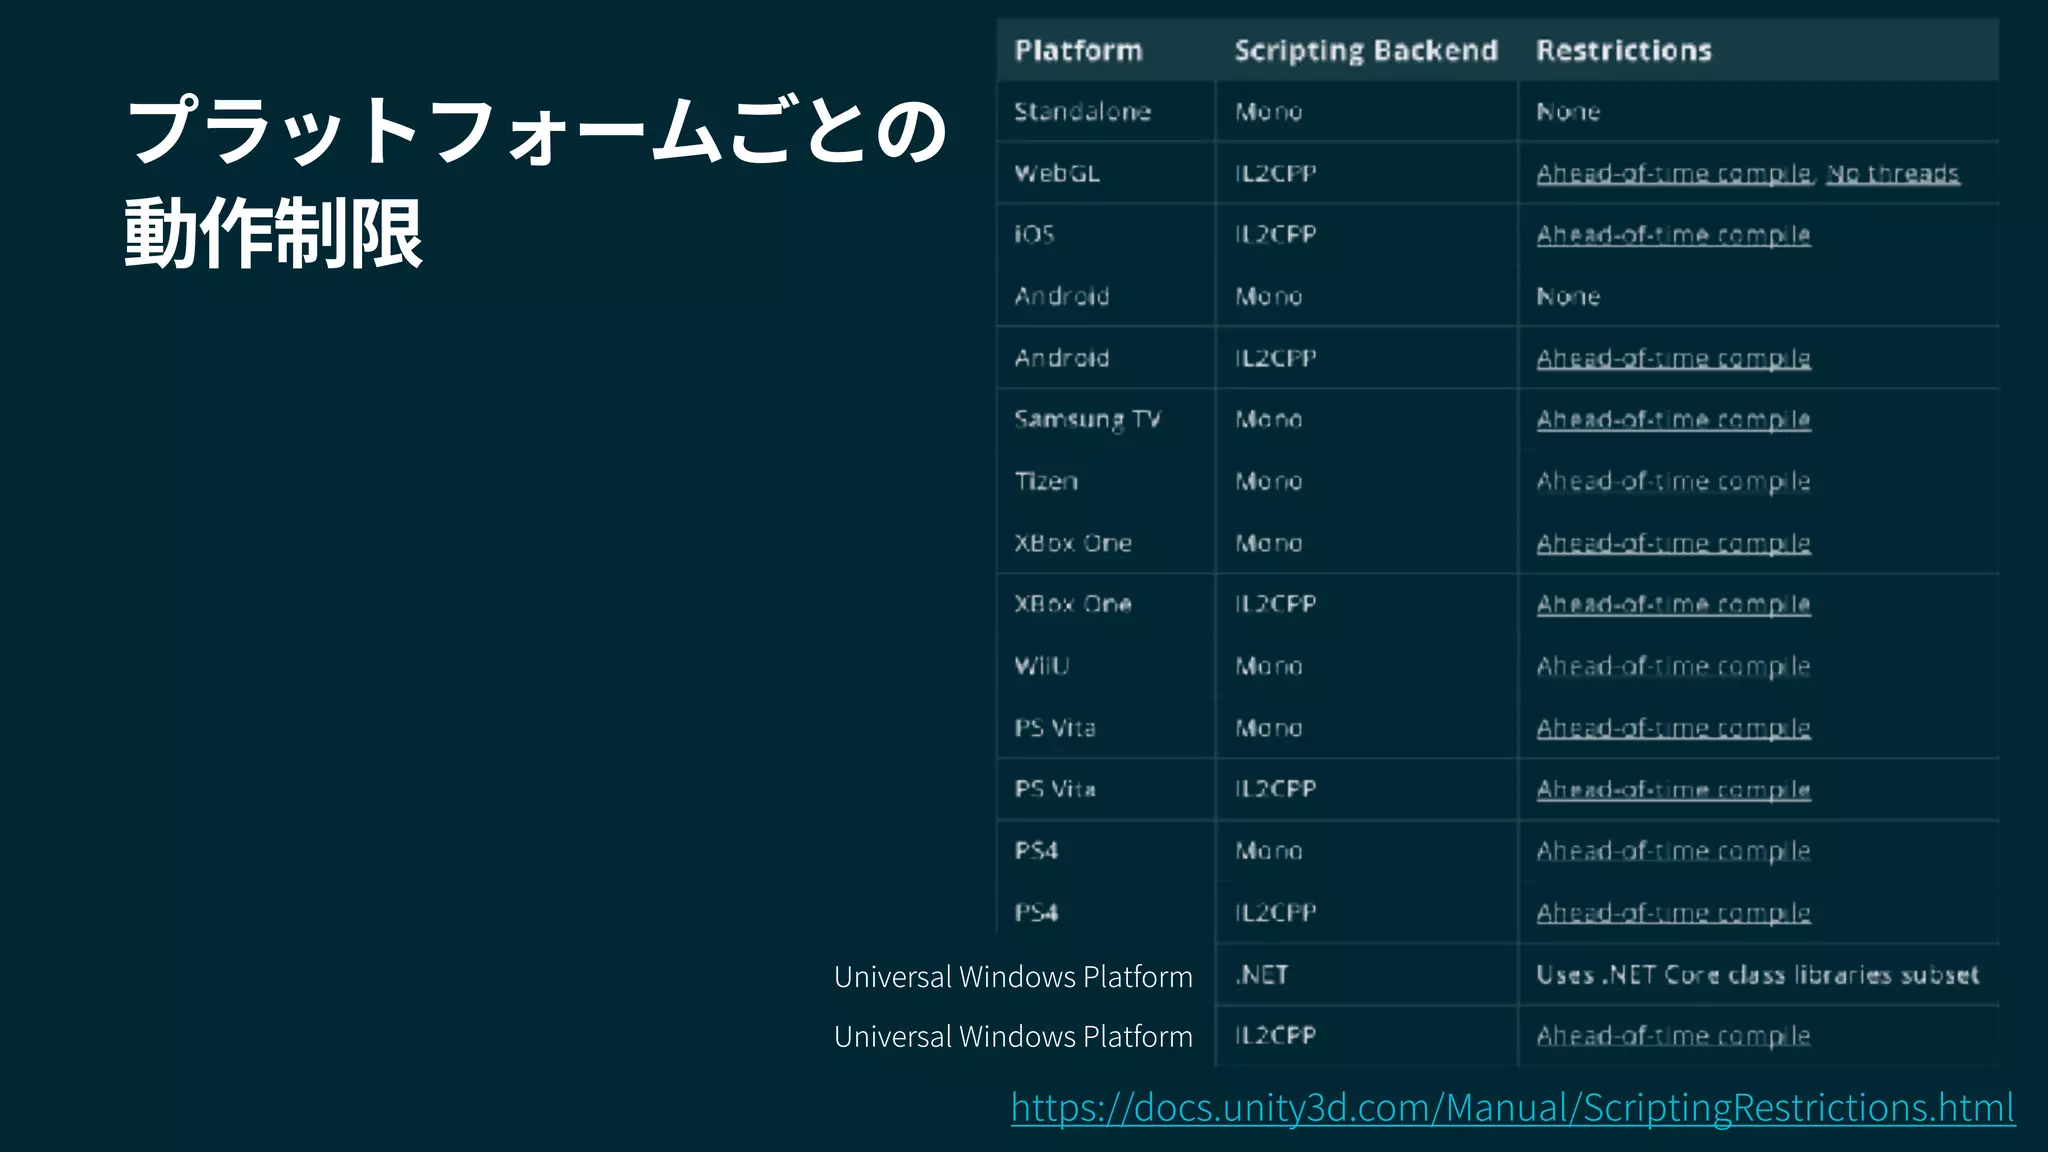2048x1152 pixels.
Task: Open 'Ahead-of-time compile' link in Samsung TV row
Action: [x=1674, y=420]
